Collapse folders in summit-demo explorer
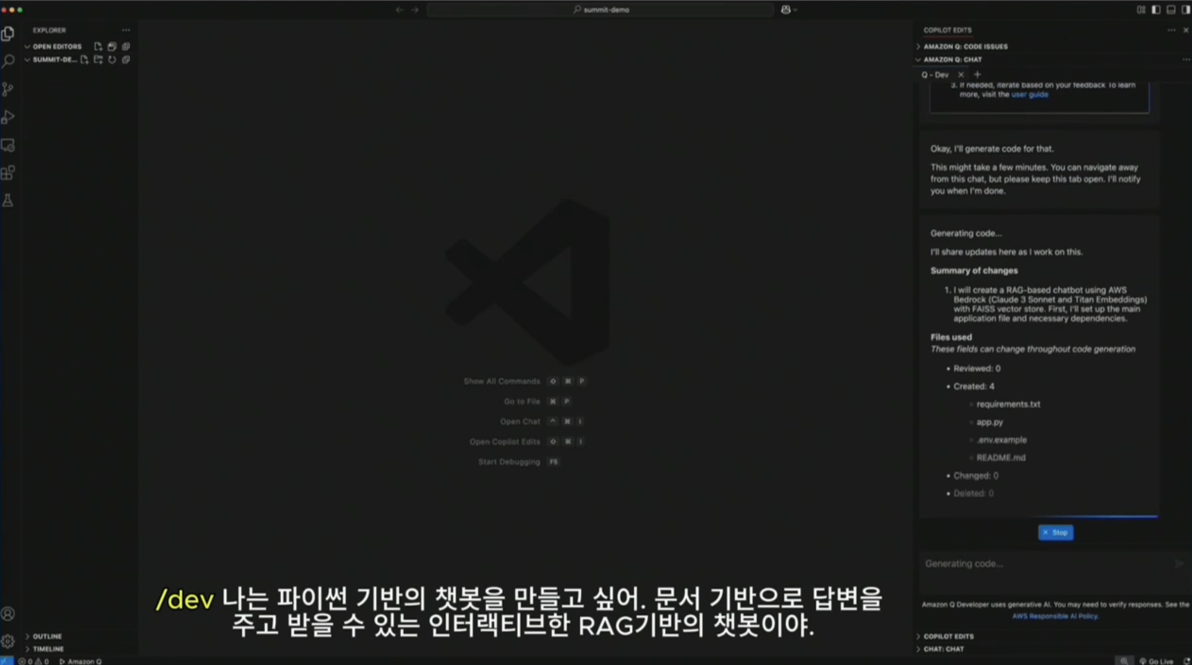The height and width of the screenshot is (665, 1192). point(126,59)
